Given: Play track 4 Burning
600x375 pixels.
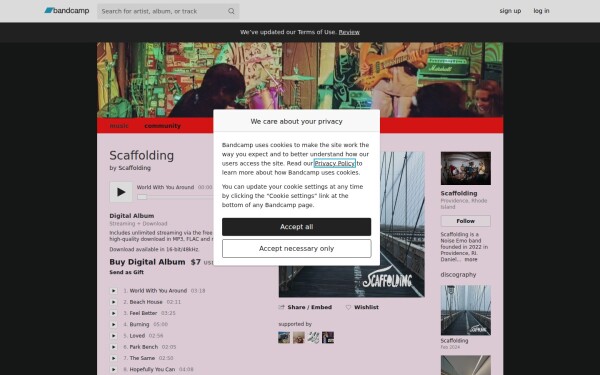Looking at the screenshot, I should [113, 324].
